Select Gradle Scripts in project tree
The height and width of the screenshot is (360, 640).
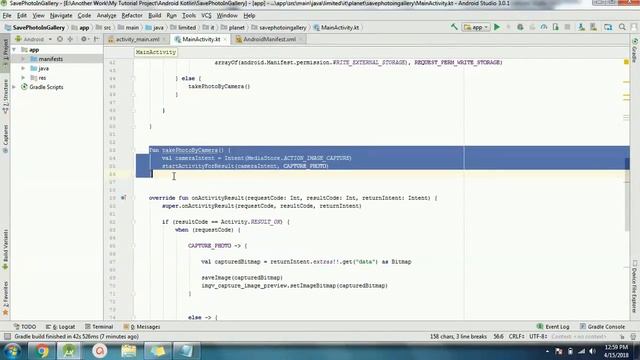pos(46,87)
